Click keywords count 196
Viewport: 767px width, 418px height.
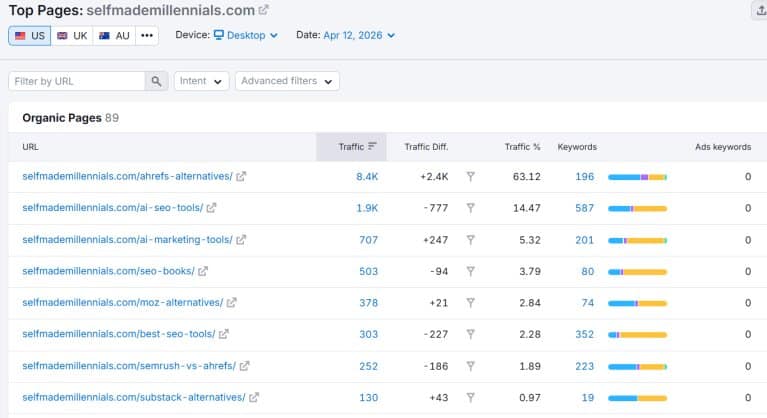click(x=585, y=176)
